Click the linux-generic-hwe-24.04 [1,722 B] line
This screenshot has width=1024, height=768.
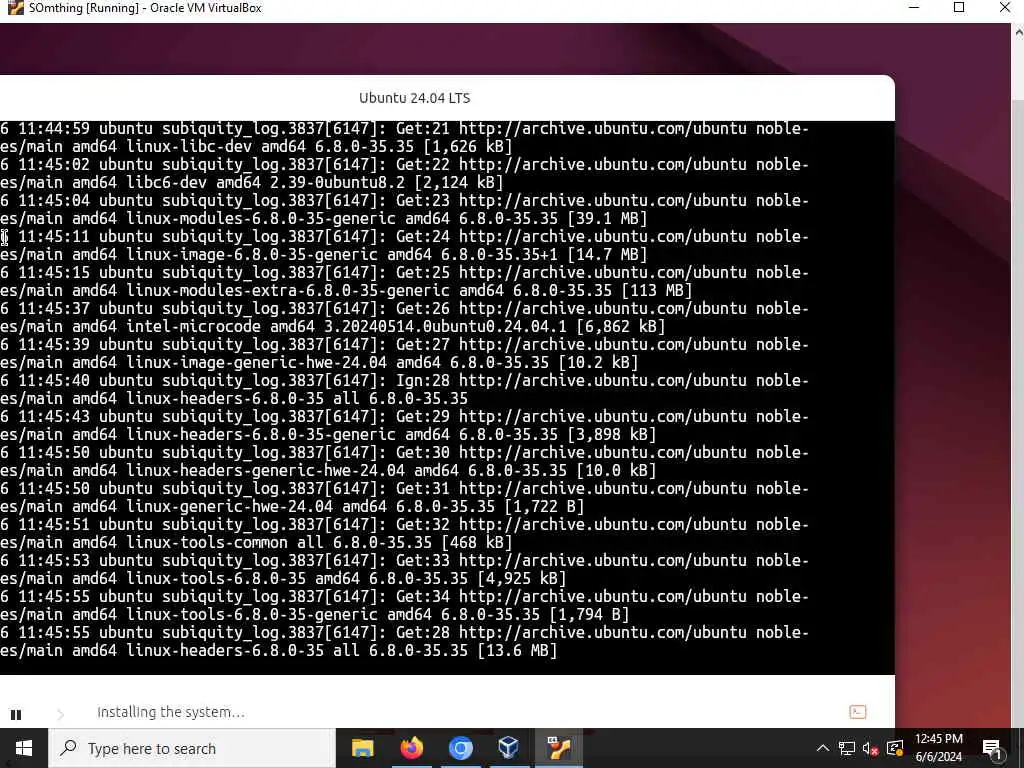292,506
